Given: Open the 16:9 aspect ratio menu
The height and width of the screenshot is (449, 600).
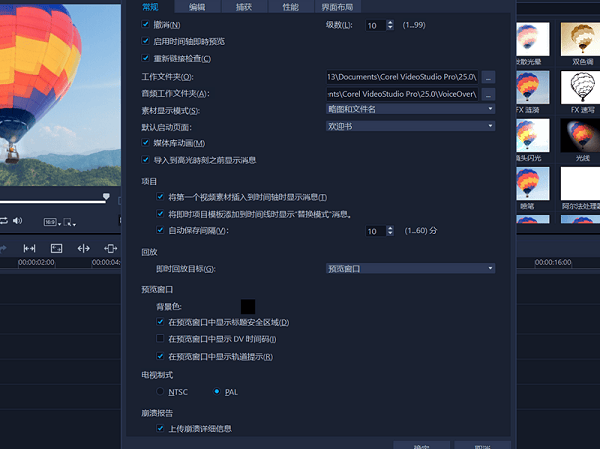Looking at the screenshot, I should pos(52,222).
